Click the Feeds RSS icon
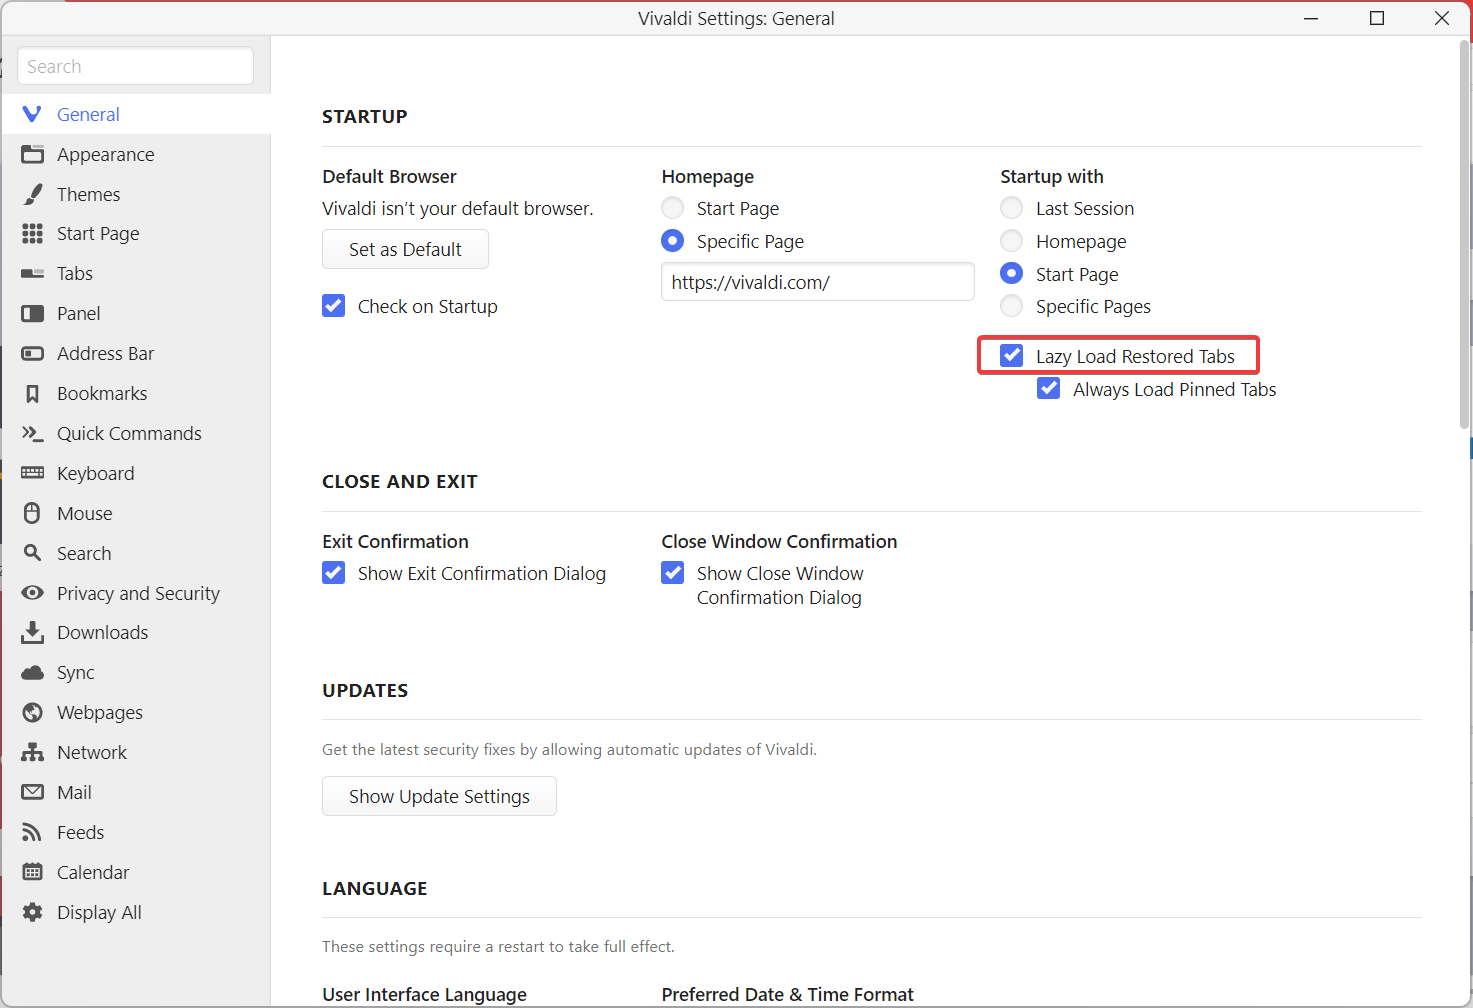This screenshot has height=1008, width=1473. point(33,833)
